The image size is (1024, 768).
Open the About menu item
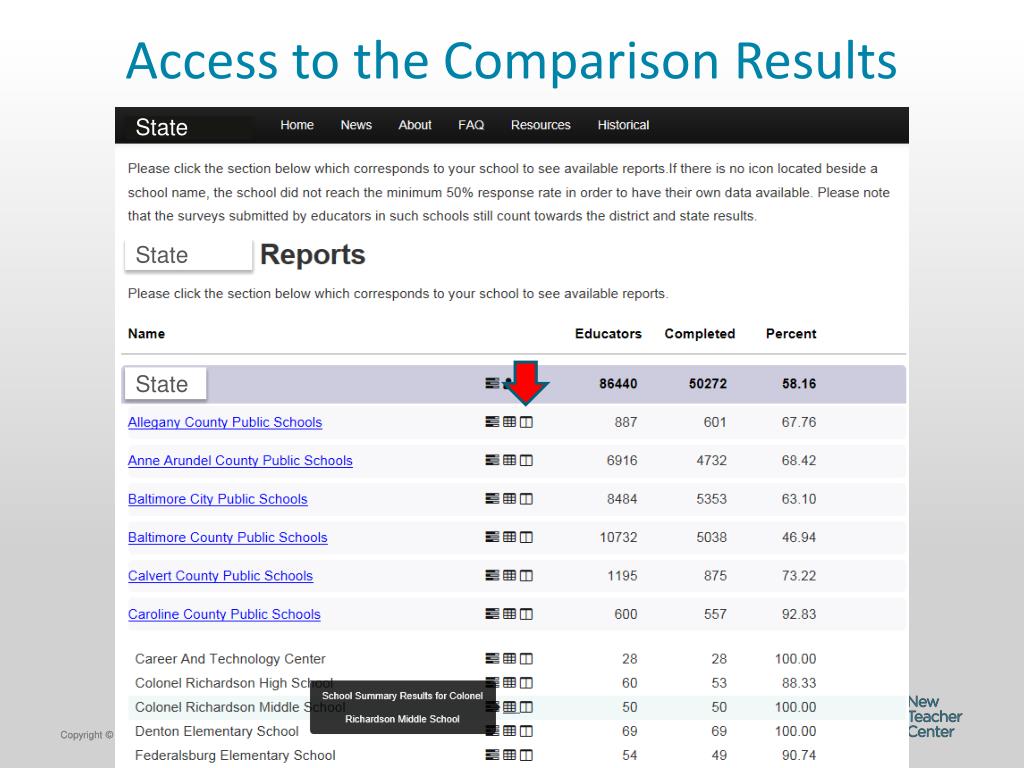pyautogui.click(x=415, y=125)
